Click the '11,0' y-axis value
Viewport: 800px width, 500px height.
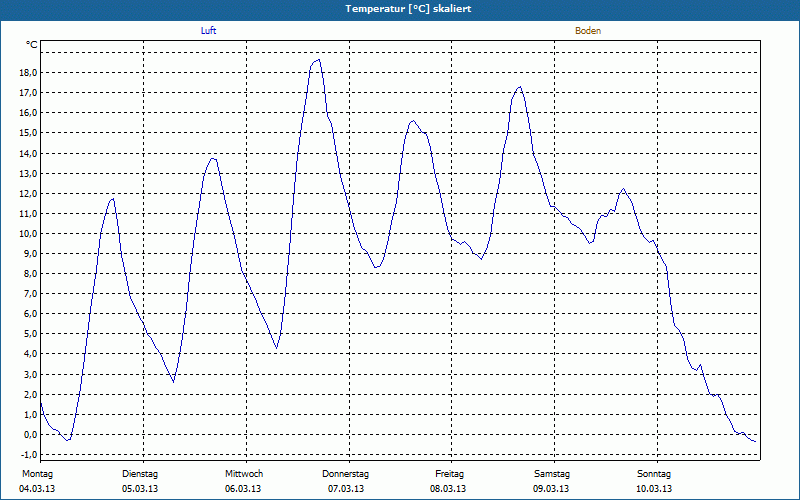coord(28,213)
